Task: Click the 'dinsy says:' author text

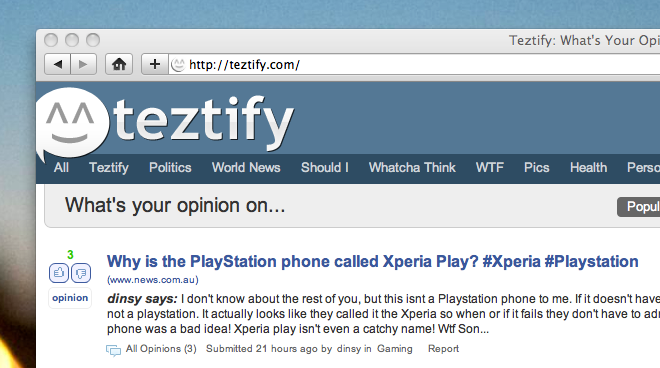Action: point(142,299)
